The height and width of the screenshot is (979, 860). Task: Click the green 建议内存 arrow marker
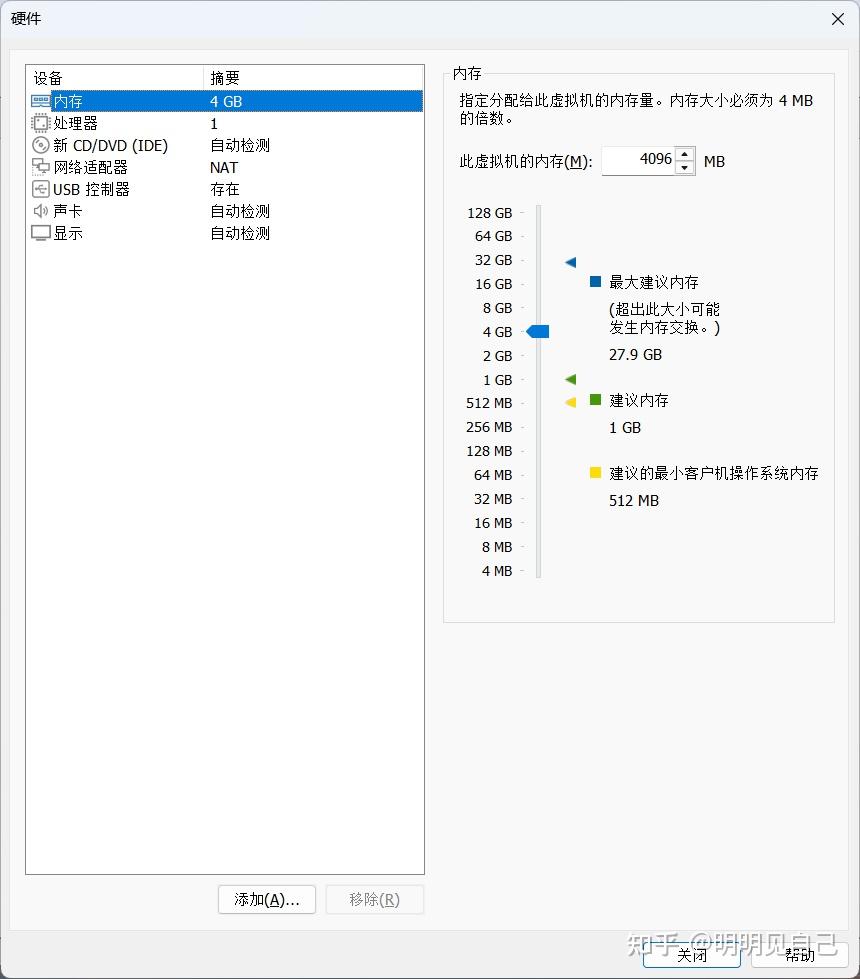tap(570, 379)
